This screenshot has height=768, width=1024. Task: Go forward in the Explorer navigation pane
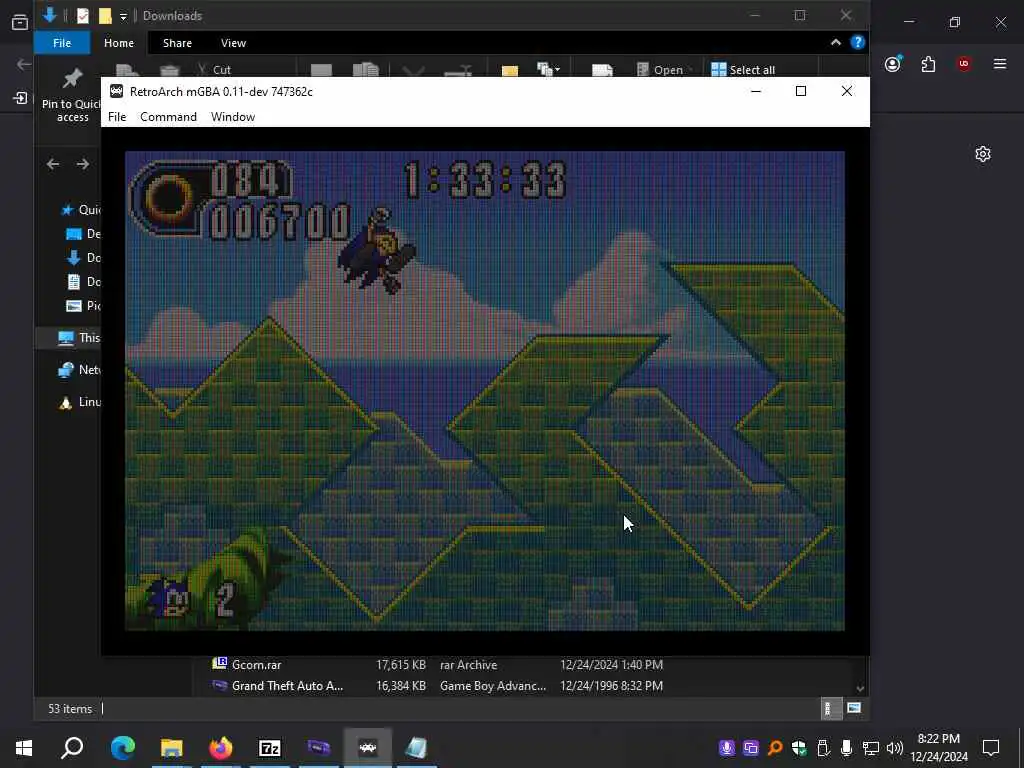coord(82,164)
